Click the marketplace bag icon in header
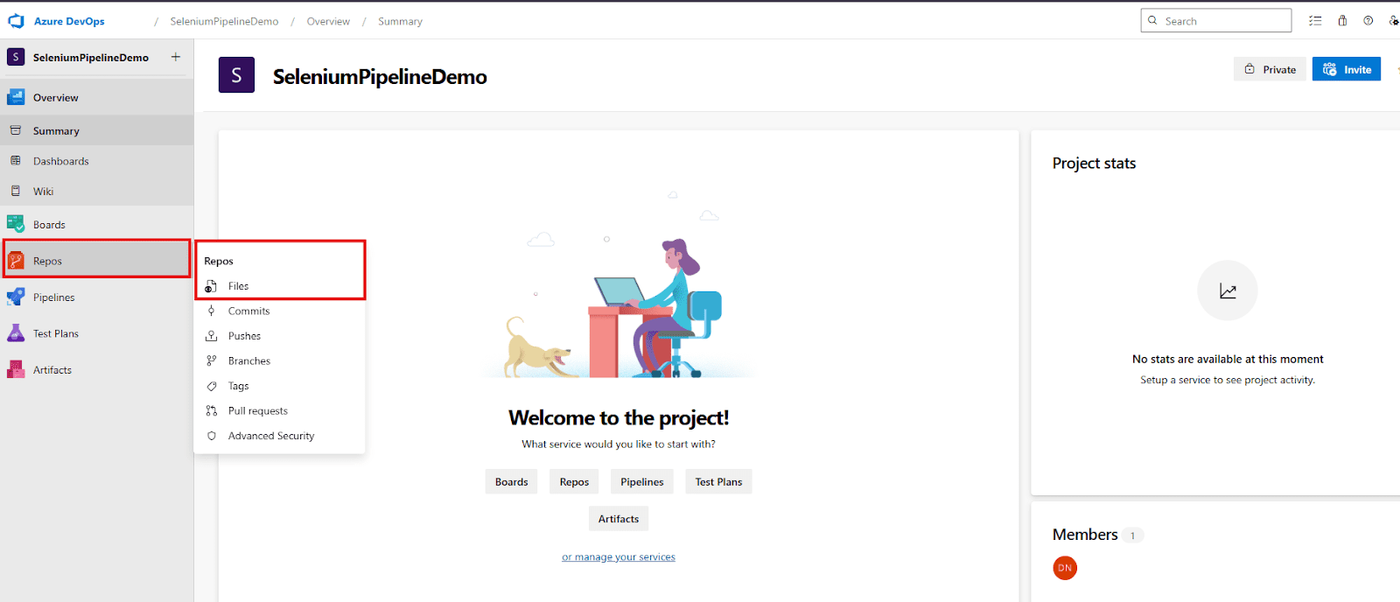This screenshot has height=602, width=1400. (1342, 20)
